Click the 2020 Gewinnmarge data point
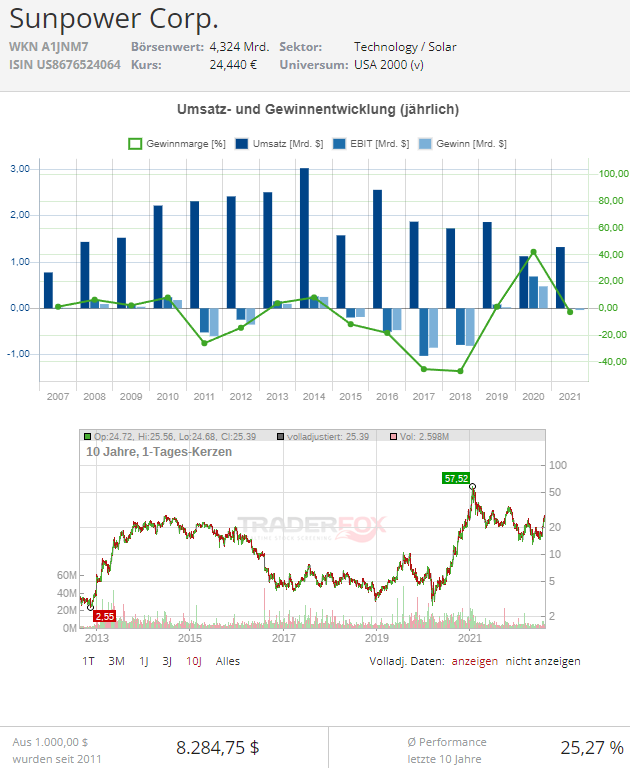This screenshot has height=768, width=630. 533,252
